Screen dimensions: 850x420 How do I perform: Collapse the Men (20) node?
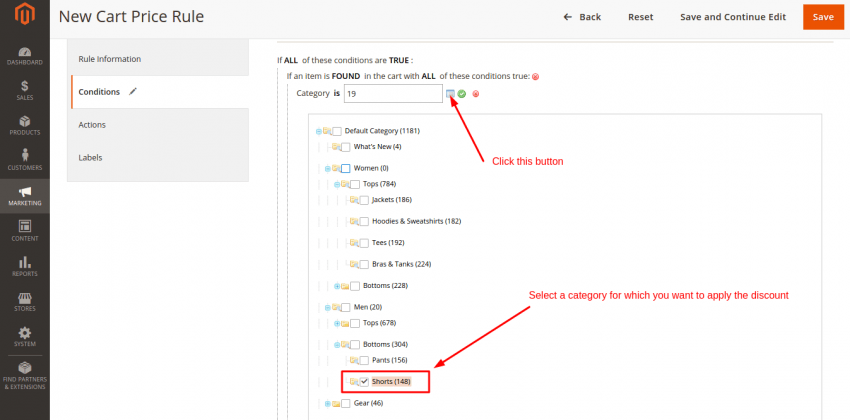(x=327, y=307)
